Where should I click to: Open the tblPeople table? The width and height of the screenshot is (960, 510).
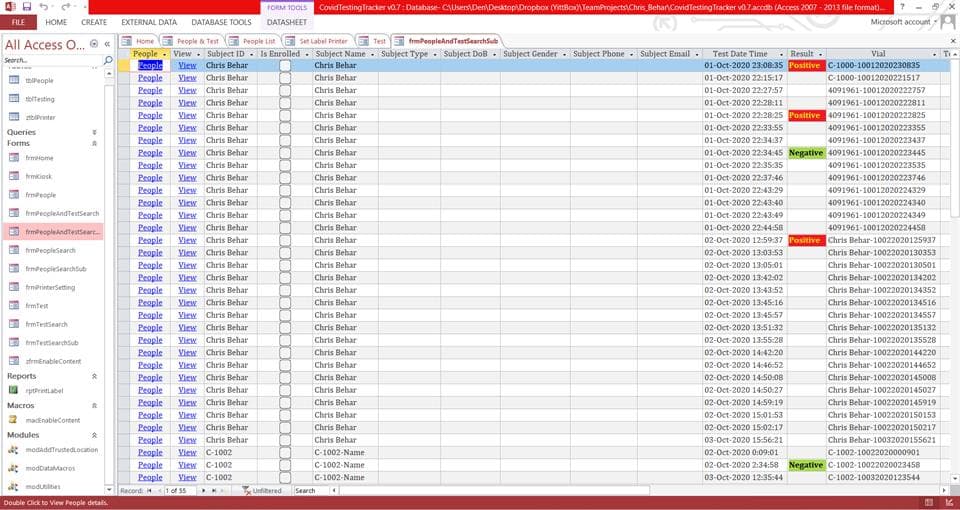(x=39, y=80)
